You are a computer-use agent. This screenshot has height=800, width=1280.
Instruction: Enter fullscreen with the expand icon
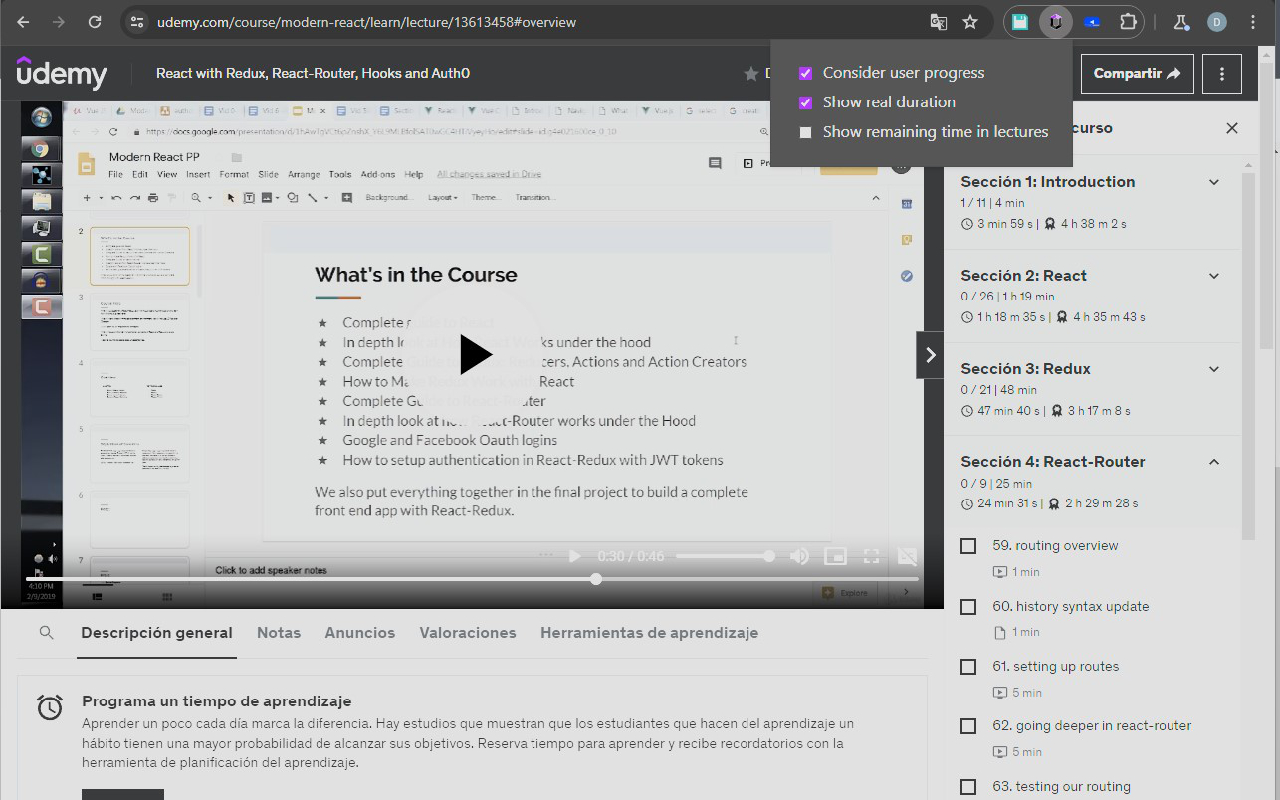pyautogui.click(x=872, y=556)
